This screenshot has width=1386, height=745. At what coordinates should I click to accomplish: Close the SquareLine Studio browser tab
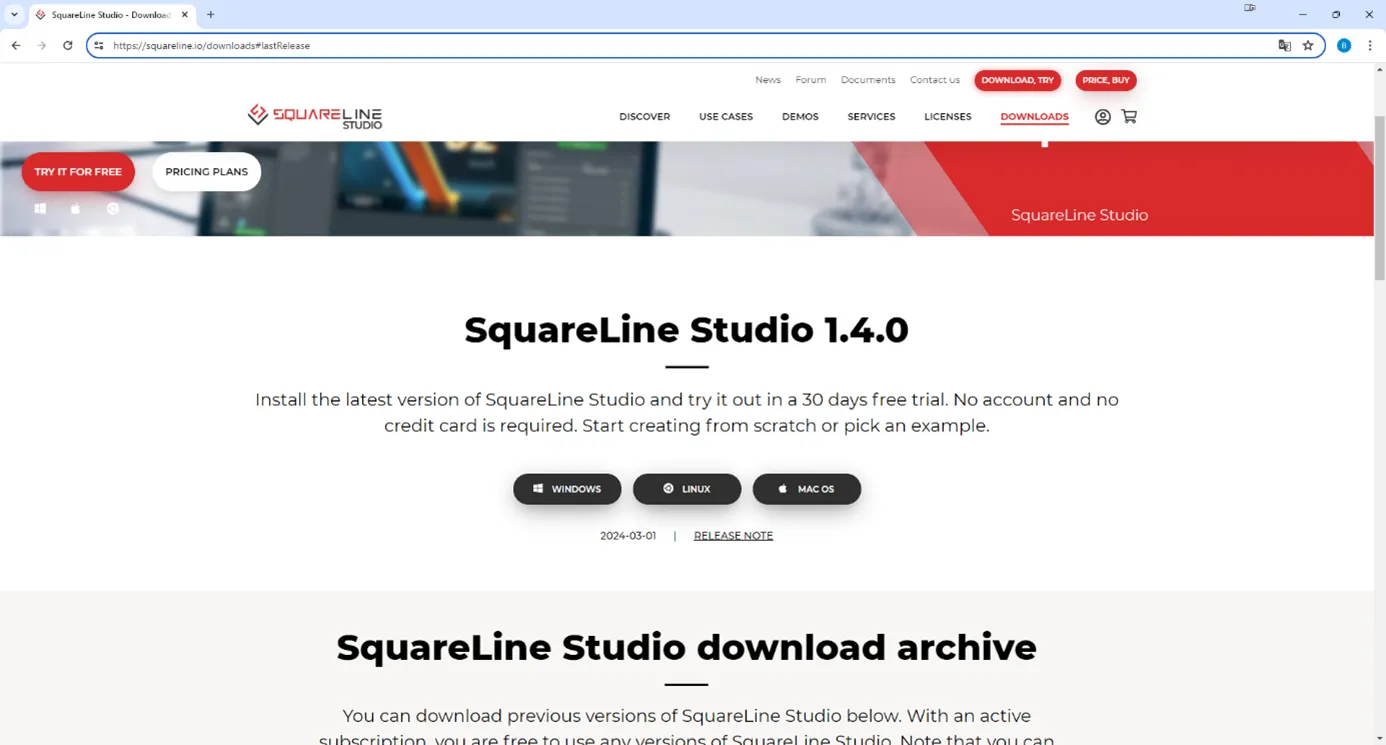(x=185, y=15)
